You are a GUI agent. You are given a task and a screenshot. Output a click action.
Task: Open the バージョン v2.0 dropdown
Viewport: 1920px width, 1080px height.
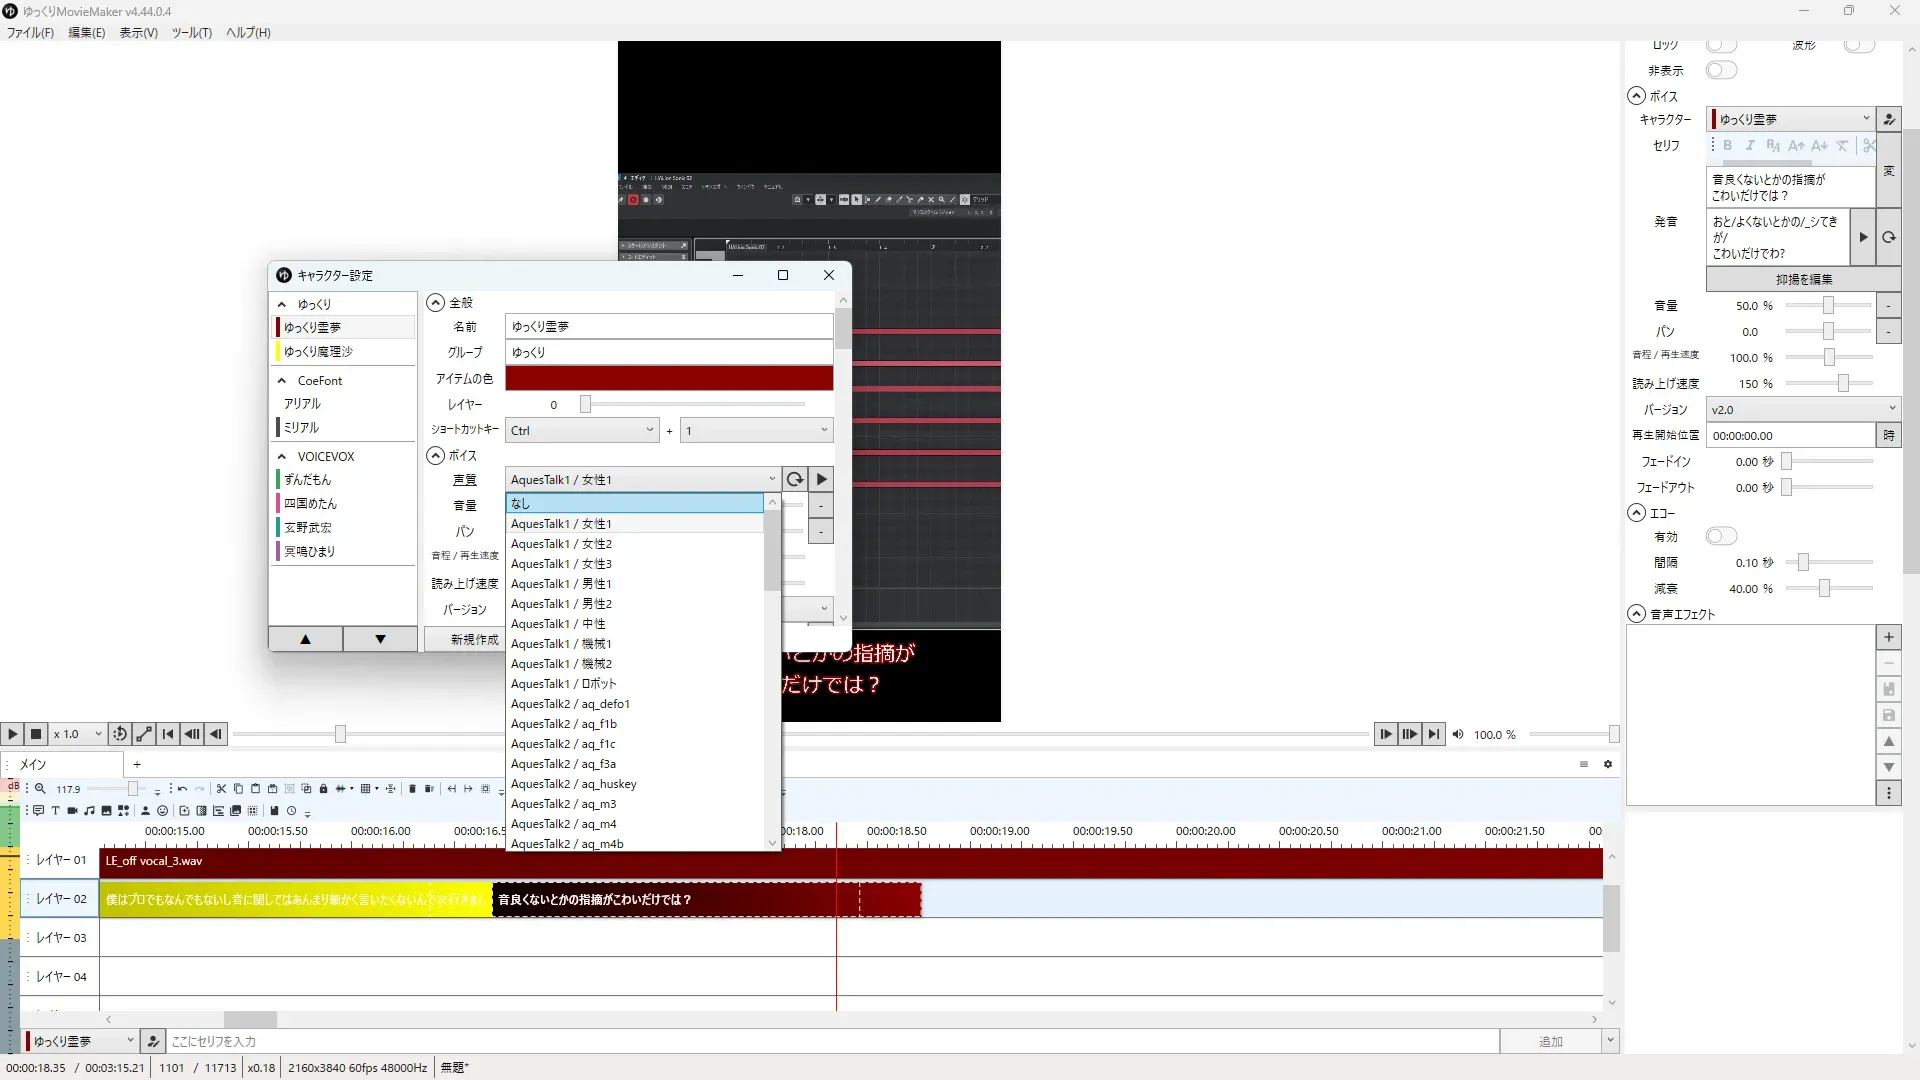1802,409
